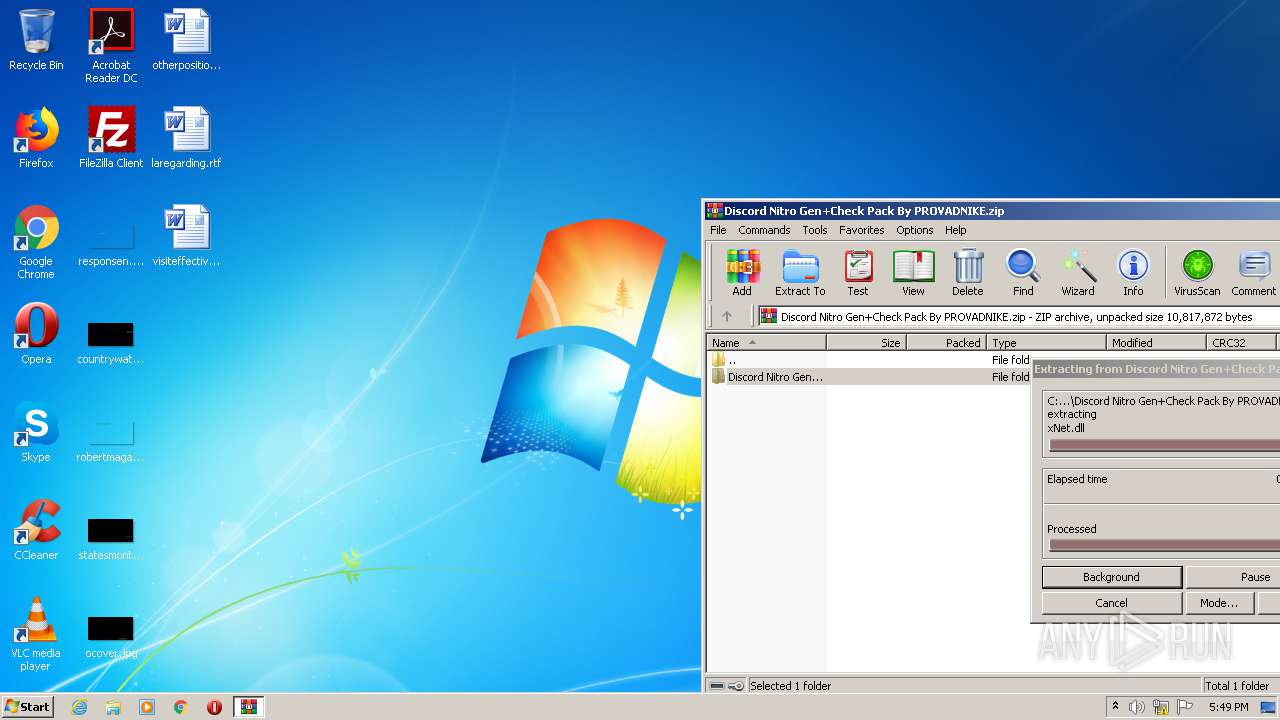Click the Delete trash icon in WinRAR

[x=967, y=273]
